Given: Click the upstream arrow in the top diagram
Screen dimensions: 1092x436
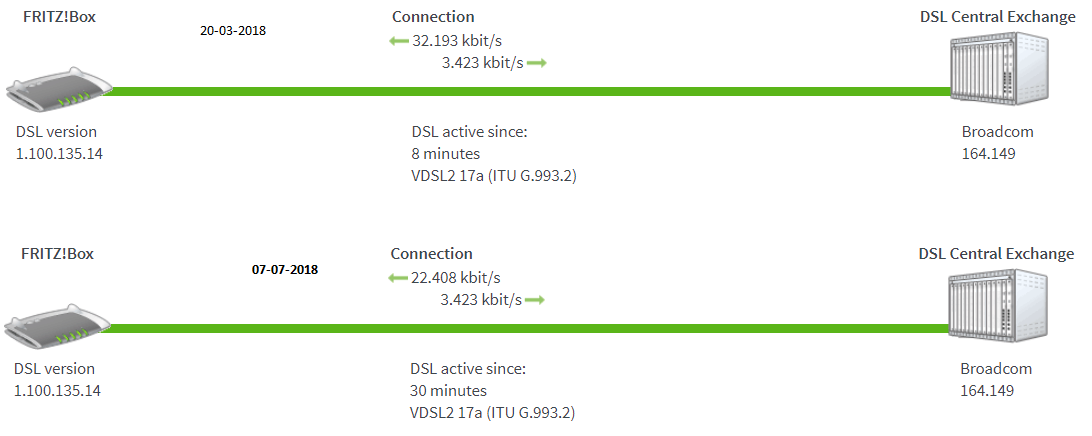Looking at the screenshot, I should pyautogui.click(x=537, y=63).
